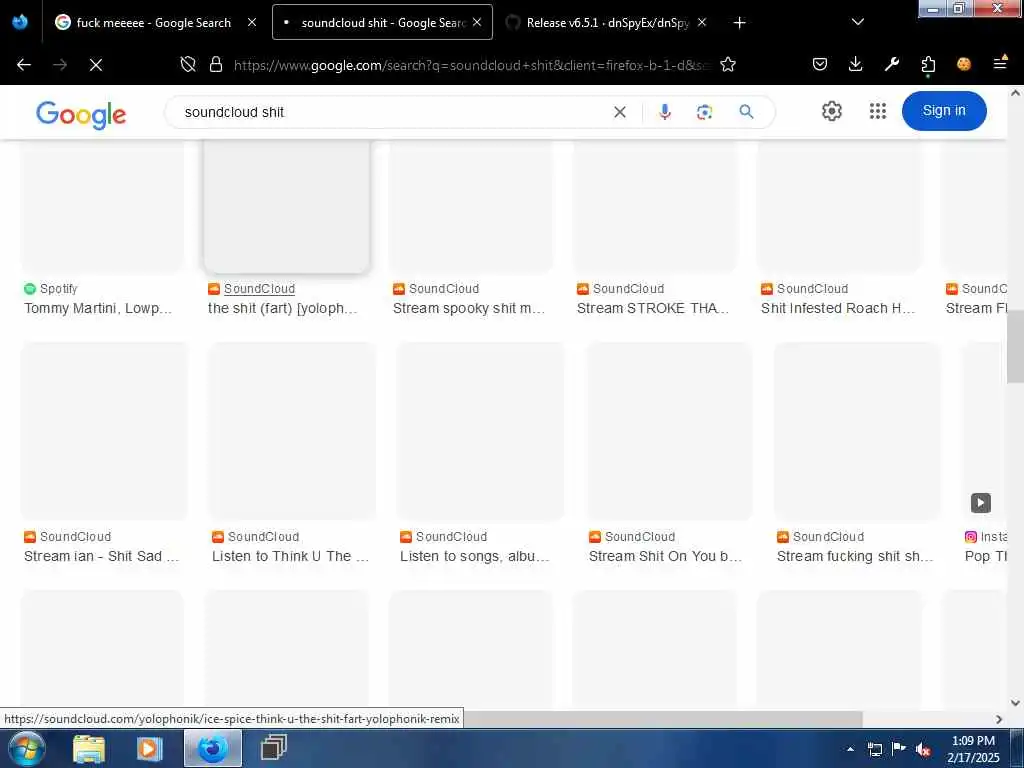The width and height of the screenshot is (1024, 768).
Task: Open 'Stream fucking shit sh...' result
Action: pyautogui.click(x=855, y=556)
